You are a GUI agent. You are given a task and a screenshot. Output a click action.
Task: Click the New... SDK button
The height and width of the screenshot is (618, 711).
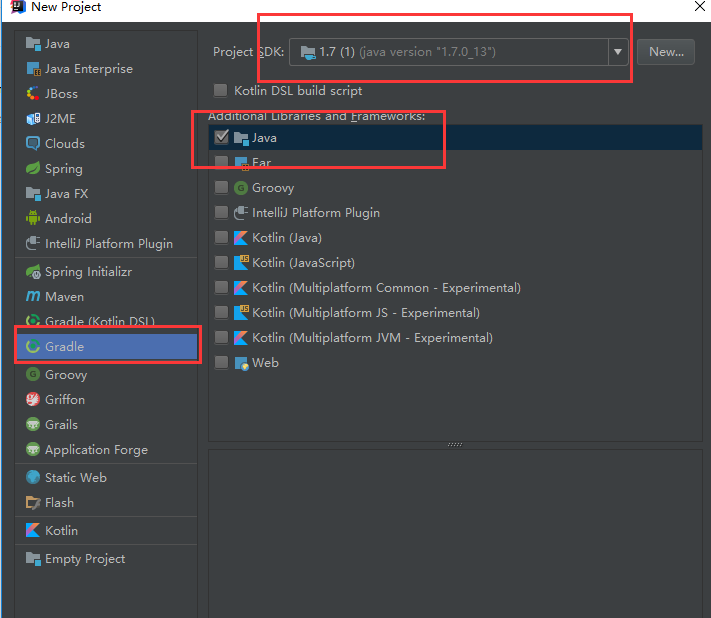pyautogui.click(x=666, y=52)
